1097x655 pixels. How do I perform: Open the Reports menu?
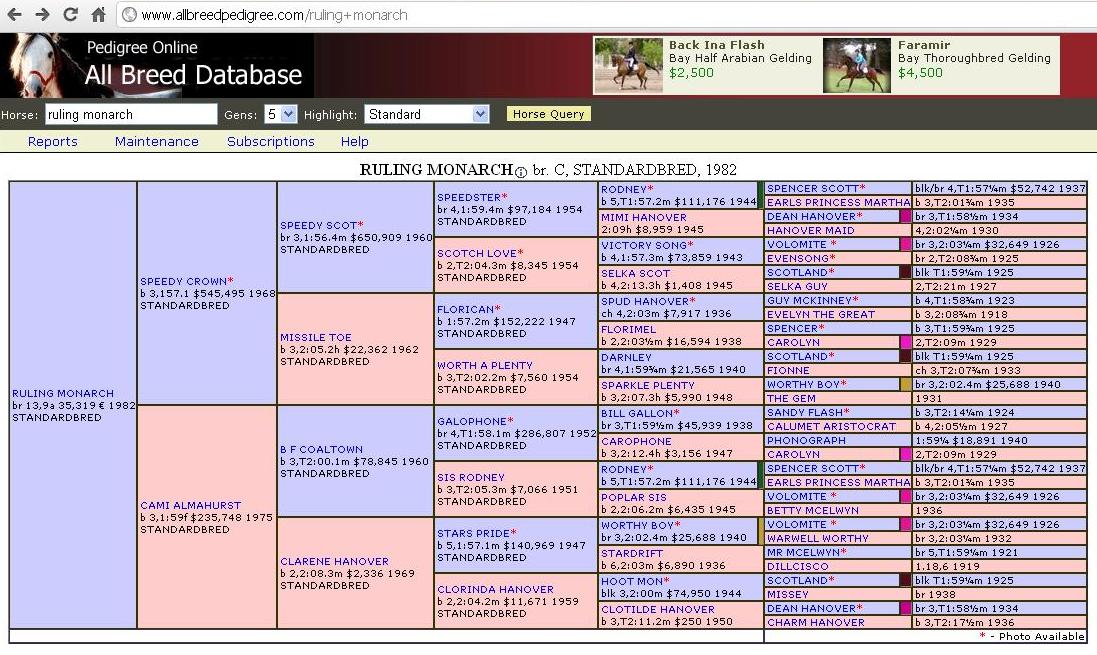(53, 142)
